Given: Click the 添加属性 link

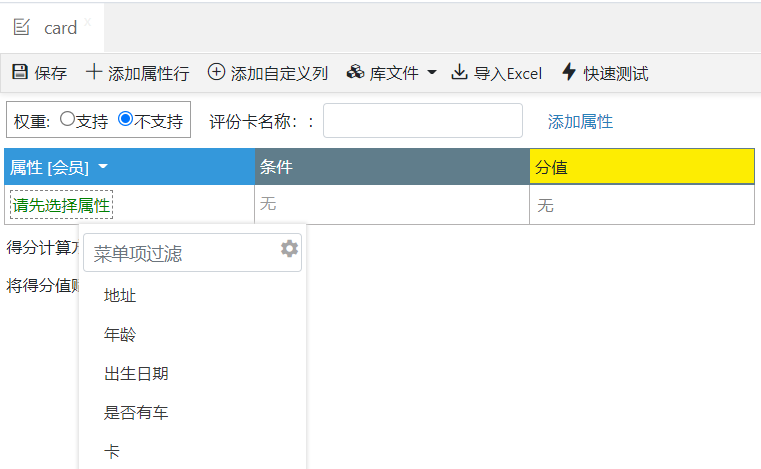Looking at the screenshot, I should 580,122.
